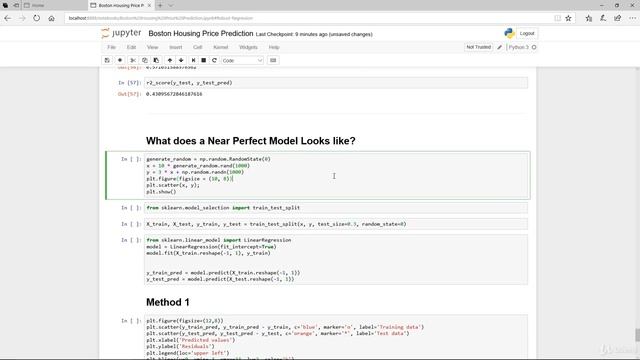640x360 pixels.
Task: Click the pencil edit-mode indicator icon
Action: point(500,47)
